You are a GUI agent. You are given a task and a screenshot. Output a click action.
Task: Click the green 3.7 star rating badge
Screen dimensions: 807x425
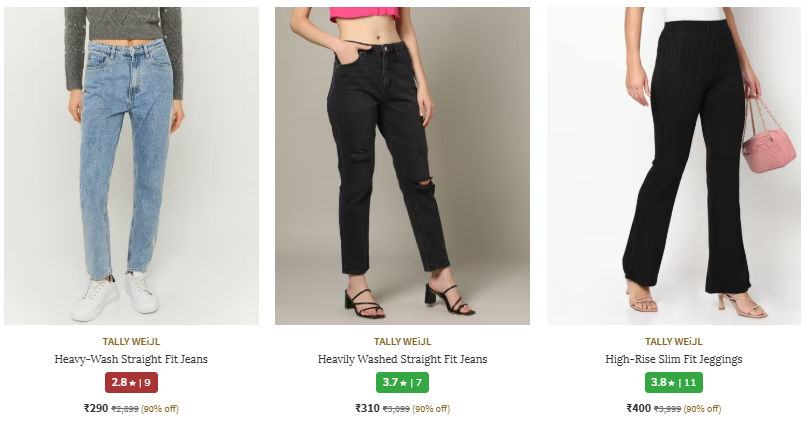(x=402, y=382)
